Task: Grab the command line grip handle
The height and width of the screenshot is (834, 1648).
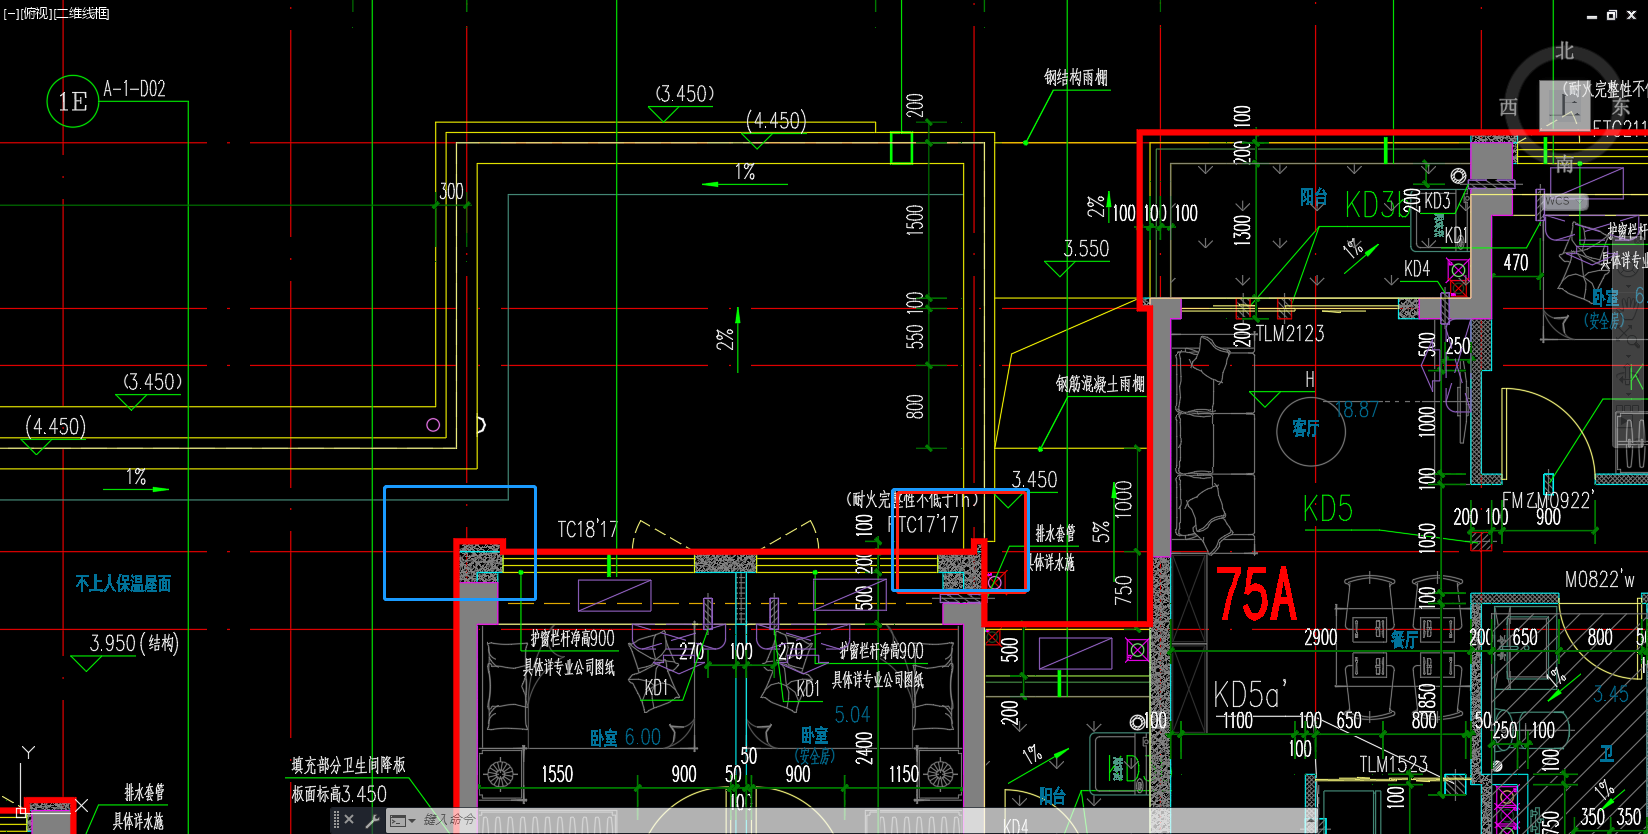Action: click(335, 820)
